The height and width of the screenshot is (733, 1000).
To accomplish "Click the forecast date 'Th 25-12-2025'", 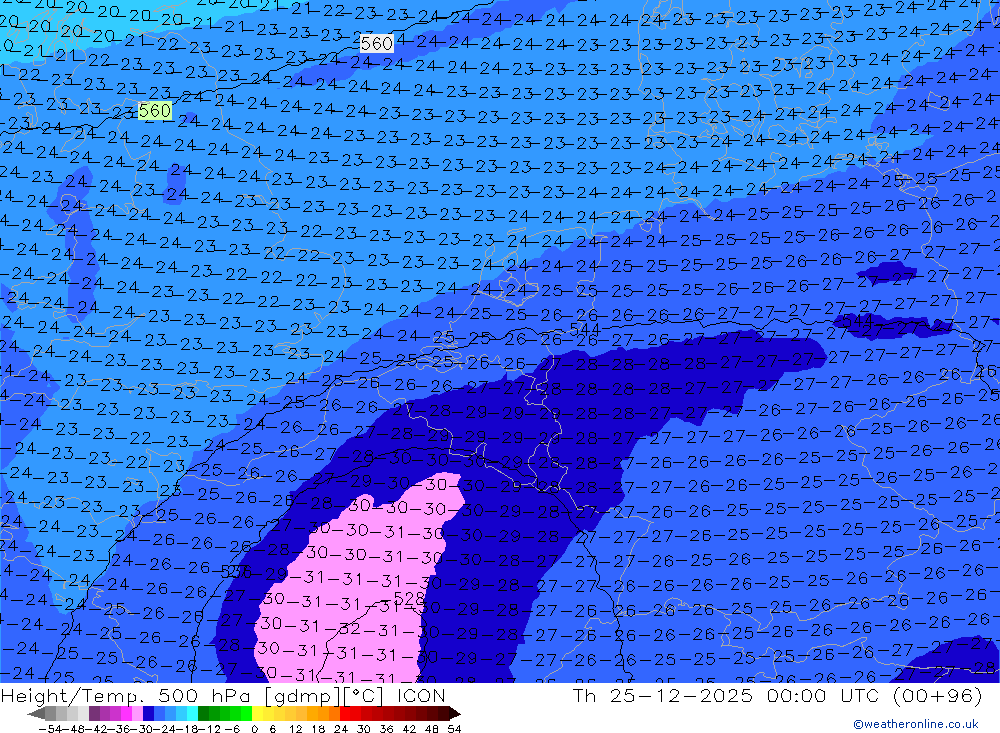I will [x=663, y=695].
